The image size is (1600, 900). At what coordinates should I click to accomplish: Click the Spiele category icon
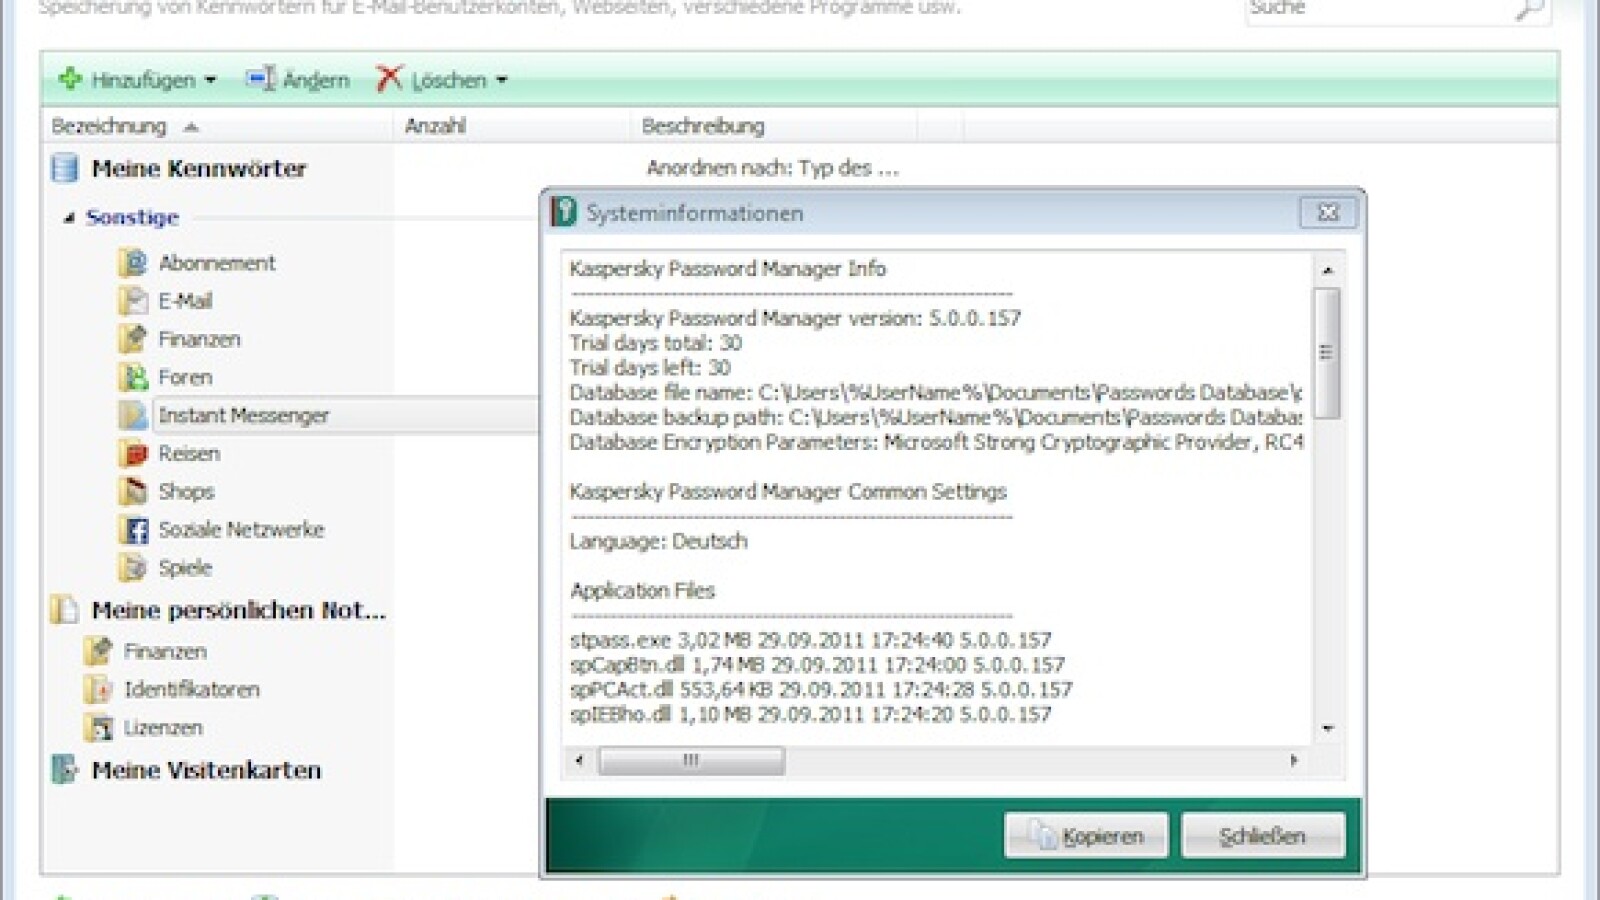[x=132, y=567]
